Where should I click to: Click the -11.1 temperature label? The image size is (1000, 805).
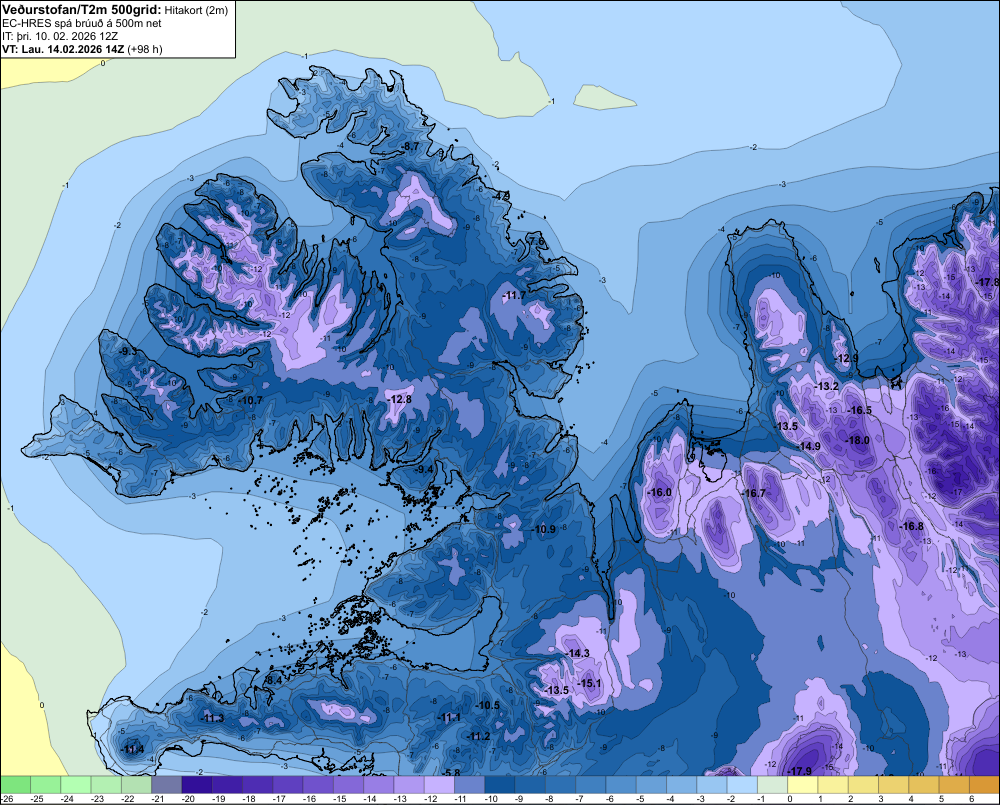tap(449, 718)
